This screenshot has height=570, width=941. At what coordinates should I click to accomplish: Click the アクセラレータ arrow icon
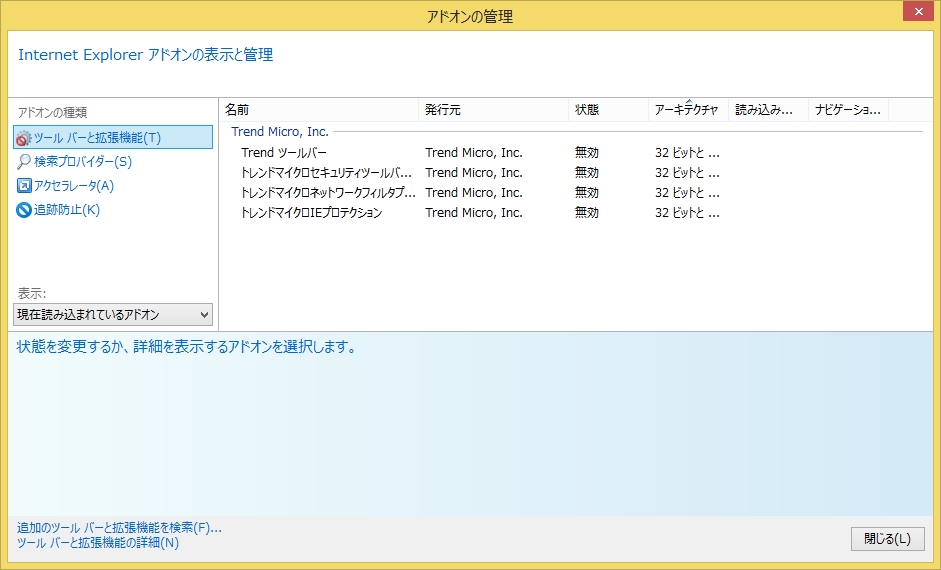click(23, 186)
